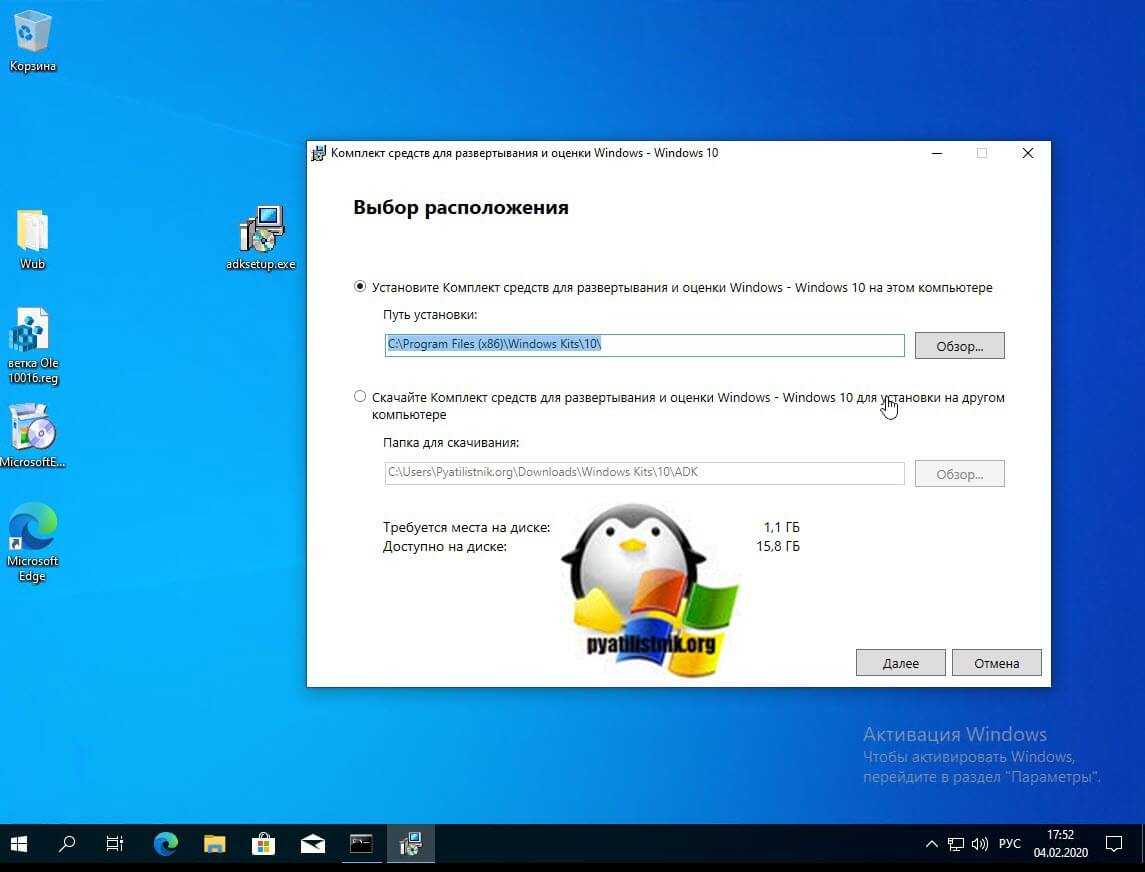Viewport: 1145px width, 872px height.
Task: Select install on this computer radio option
Action: [x=360, y=287]
